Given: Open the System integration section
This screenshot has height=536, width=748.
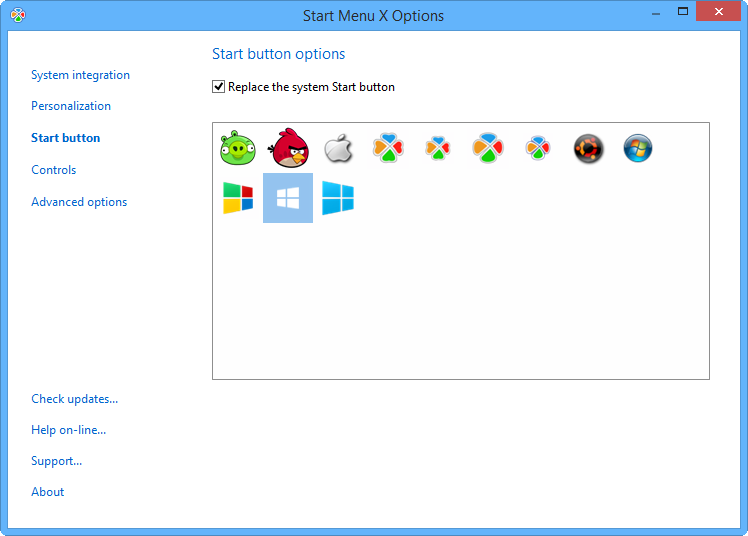Looking at the screenshot, I should coord(80,75).
